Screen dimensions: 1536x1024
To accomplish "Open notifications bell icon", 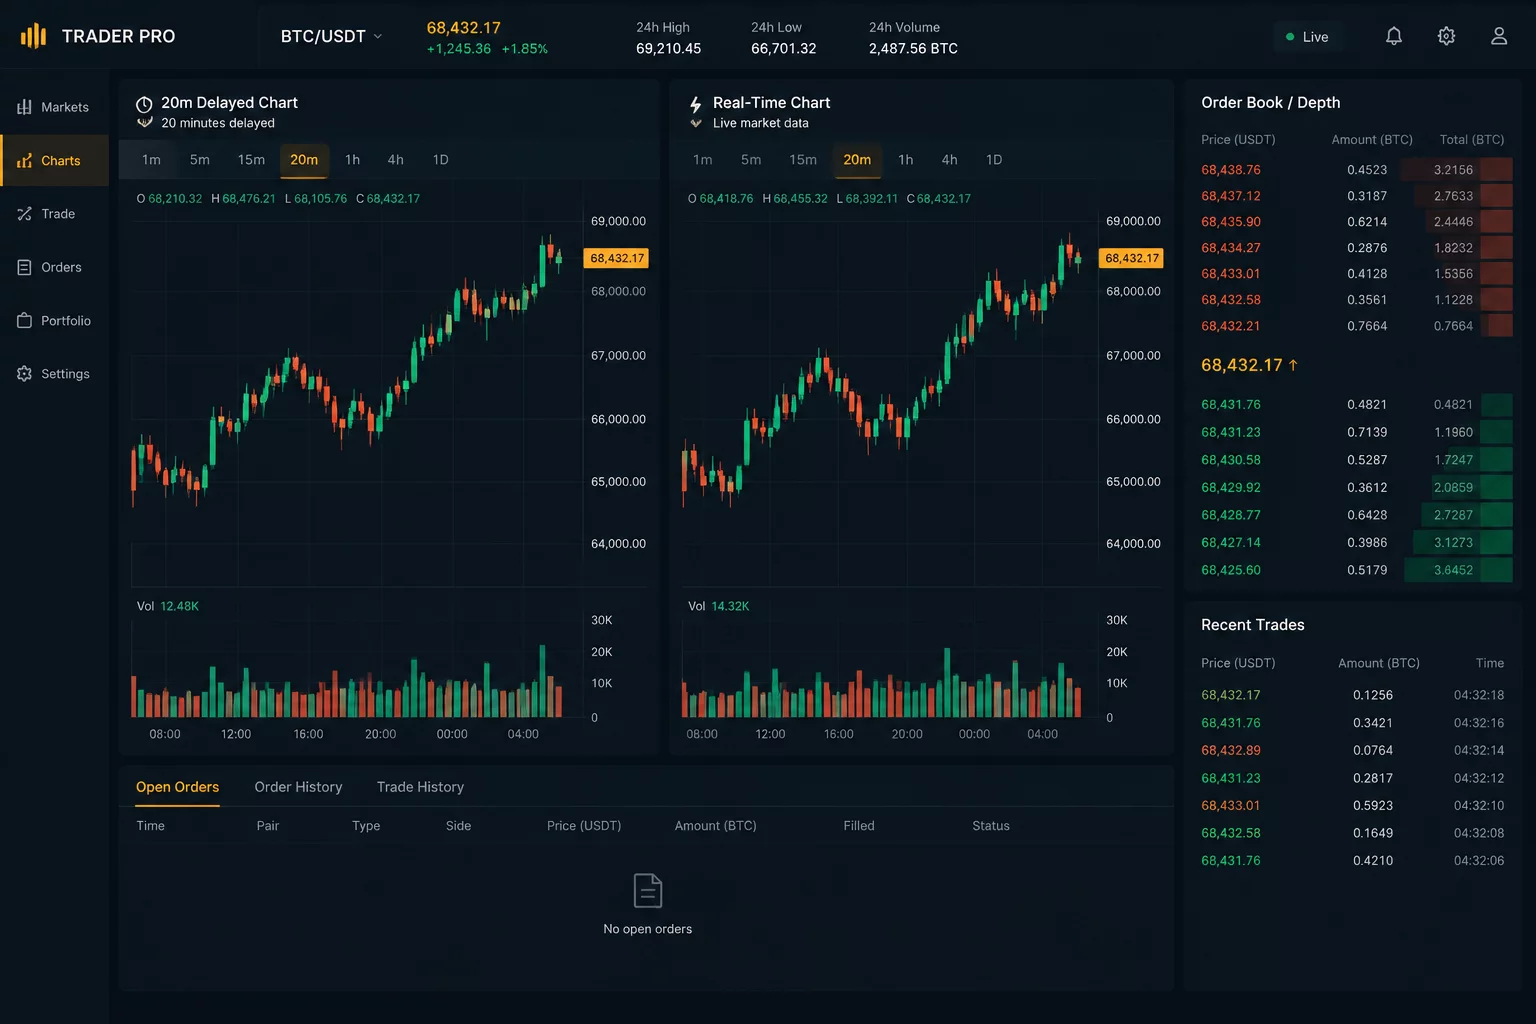I will click(x=1393, y=36).
